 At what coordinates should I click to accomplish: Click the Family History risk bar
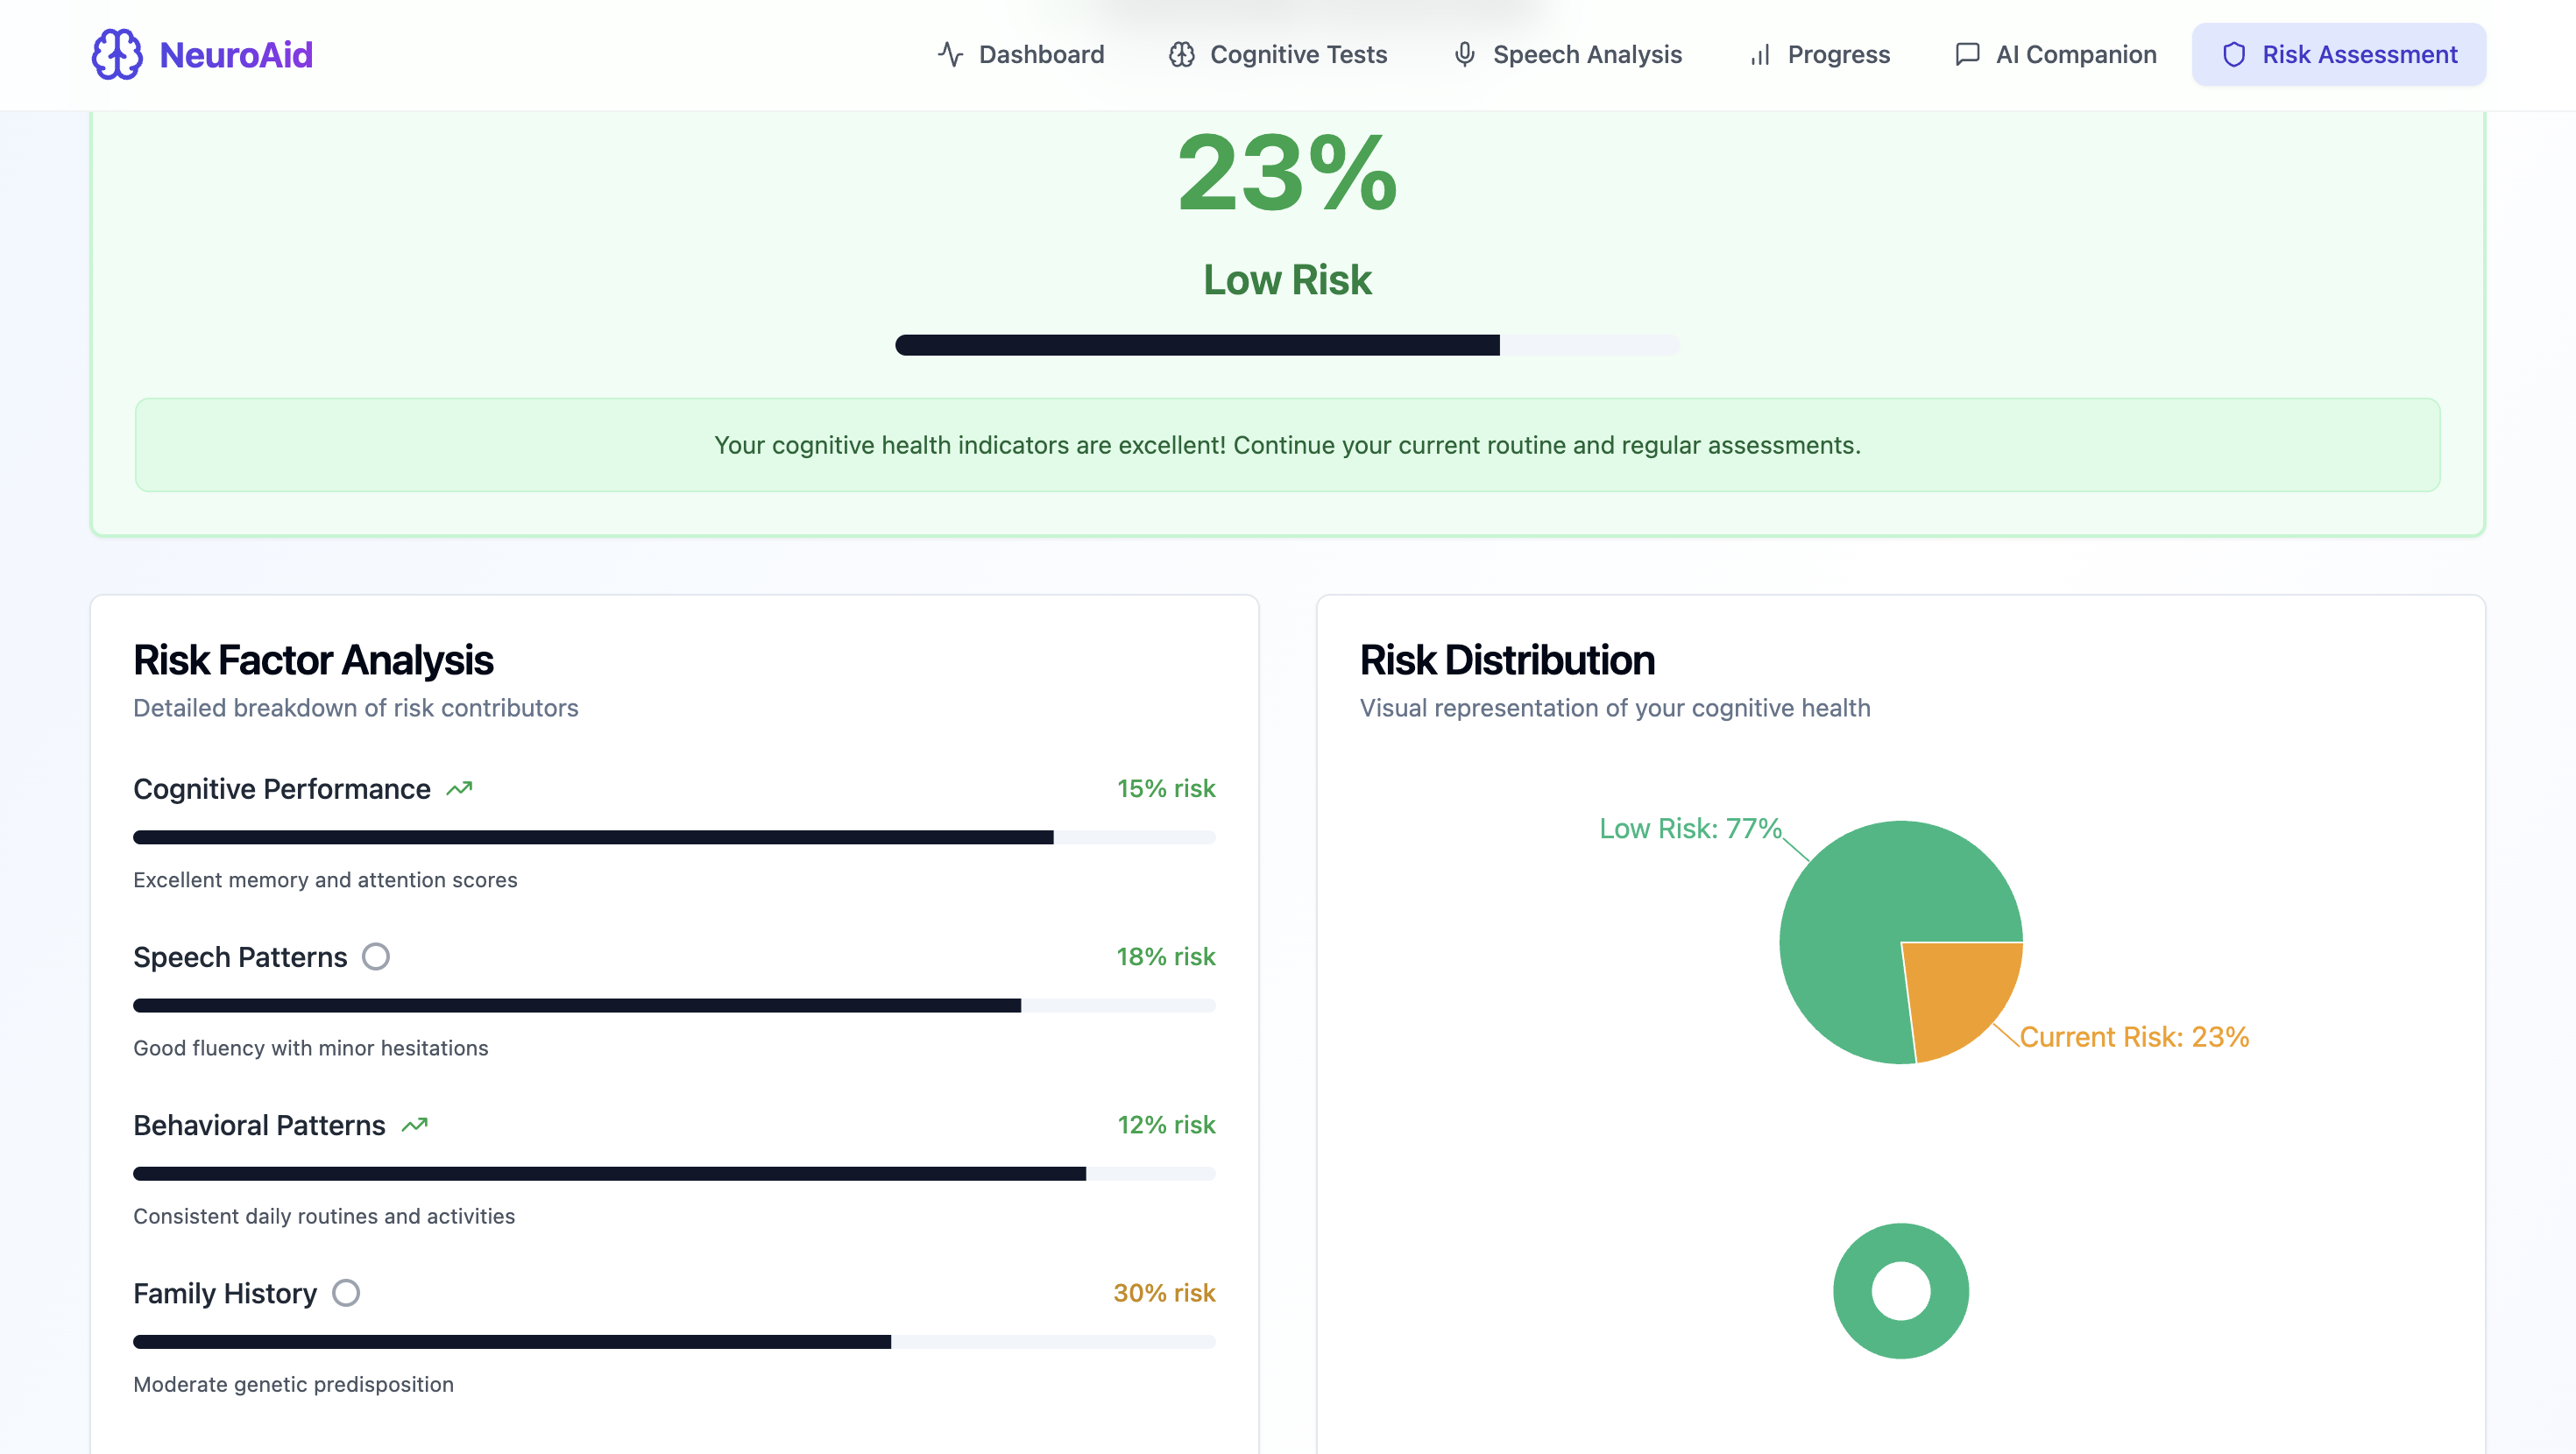click(x=674, y=1342)
